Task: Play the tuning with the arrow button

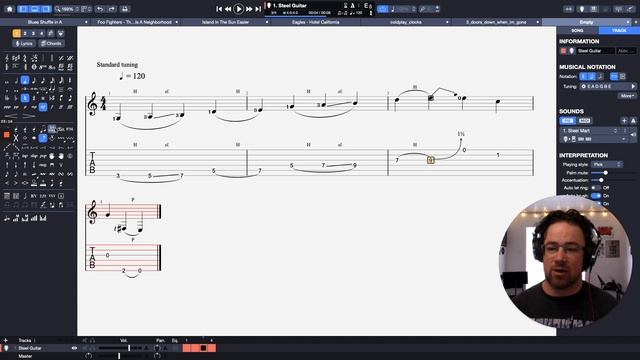Action: (633, 87)
